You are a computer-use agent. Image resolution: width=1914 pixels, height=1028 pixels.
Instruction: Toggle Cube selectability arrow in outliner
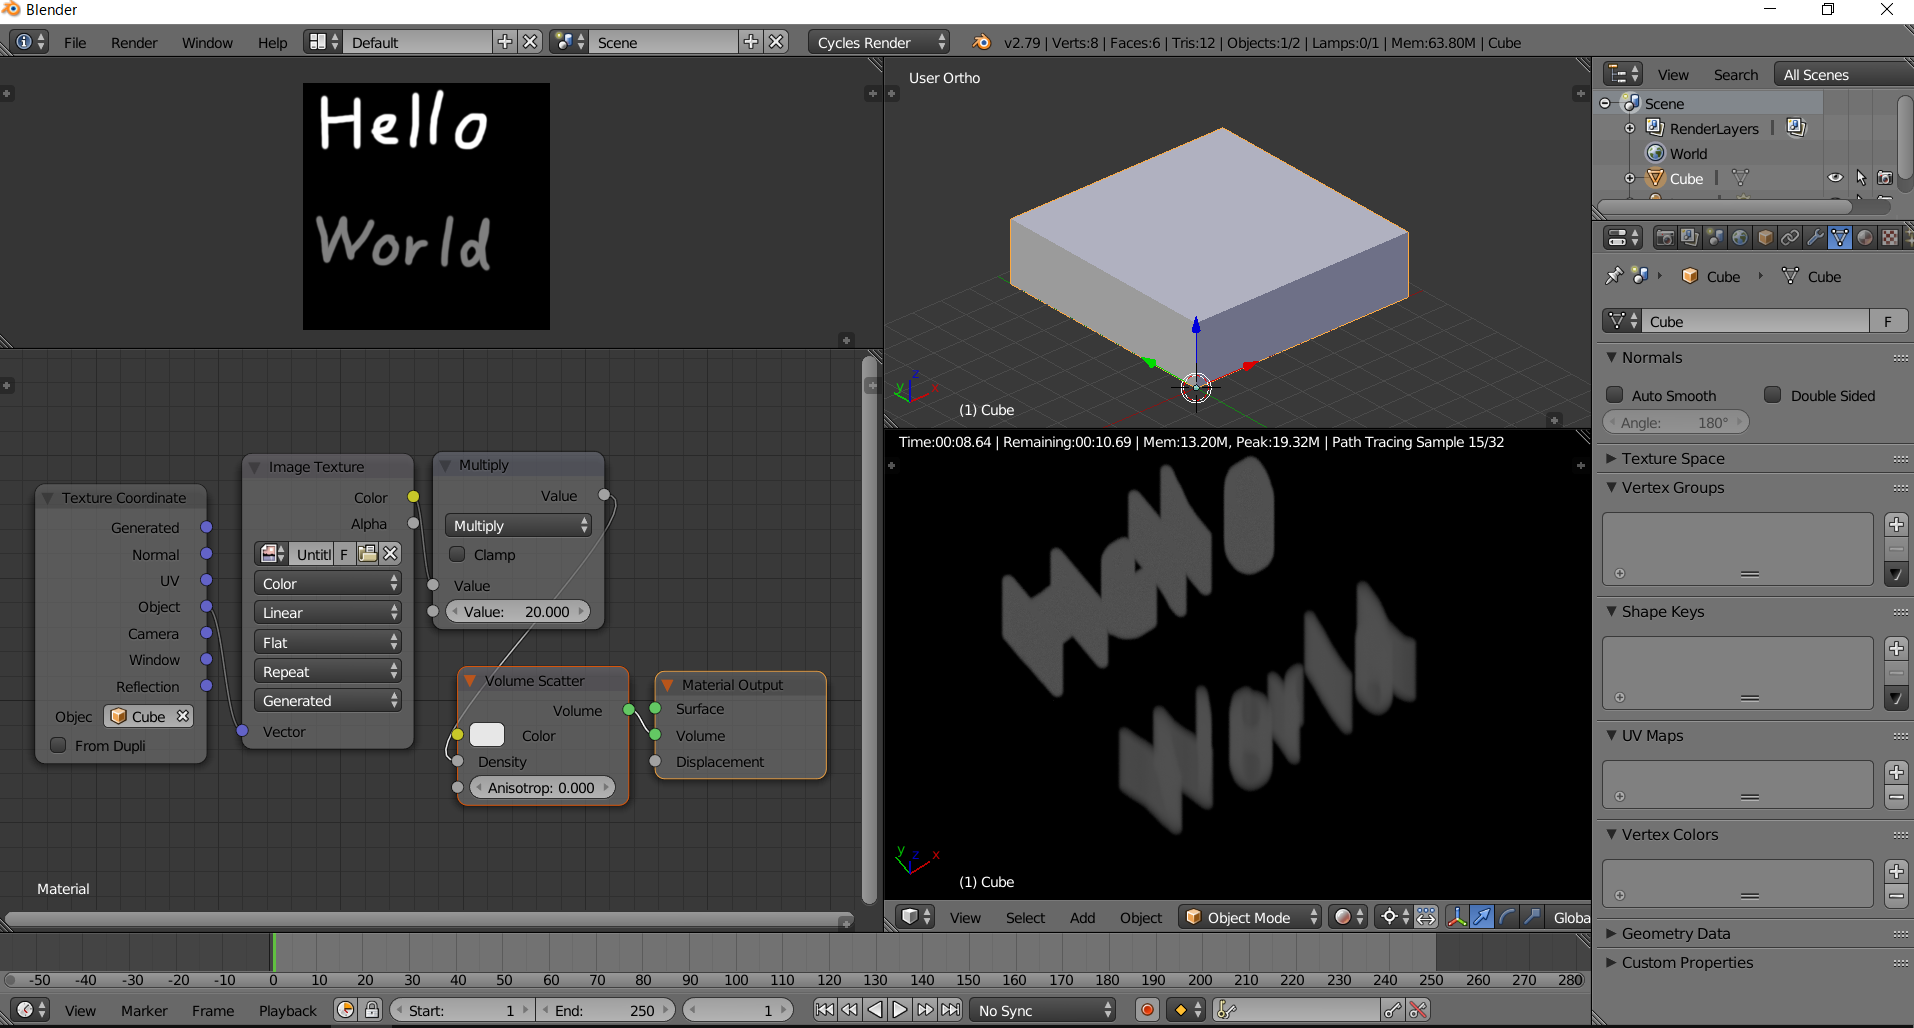1861,178
